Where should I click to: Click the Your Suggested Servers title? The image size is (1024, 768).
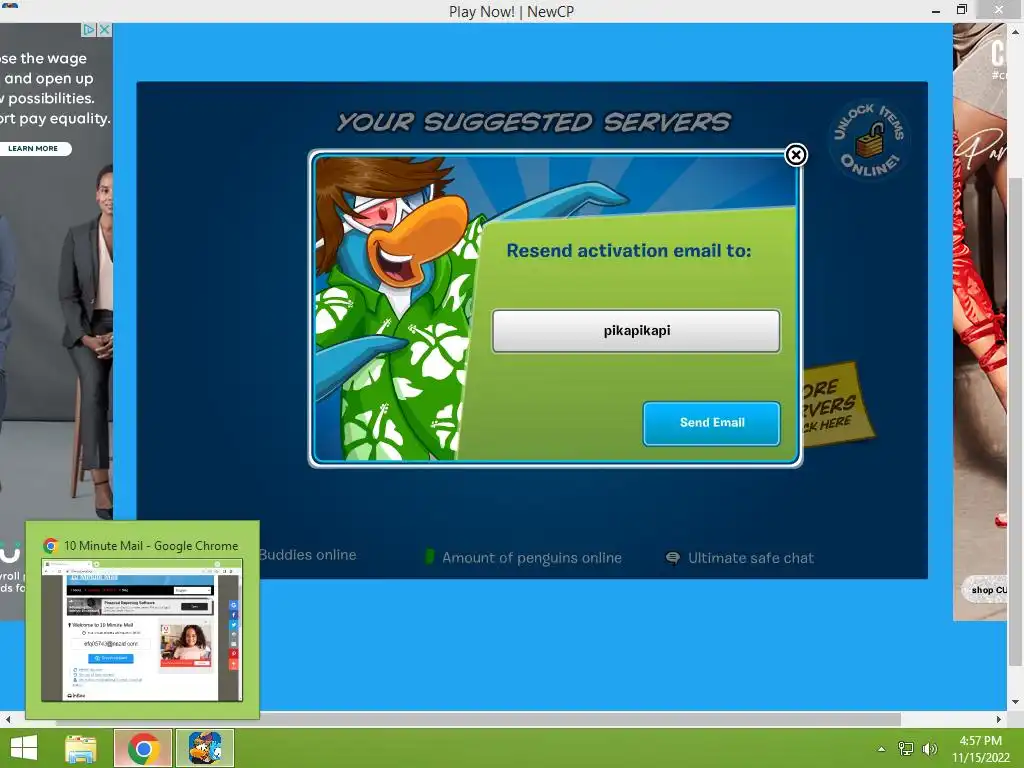(x=533, y=122)
